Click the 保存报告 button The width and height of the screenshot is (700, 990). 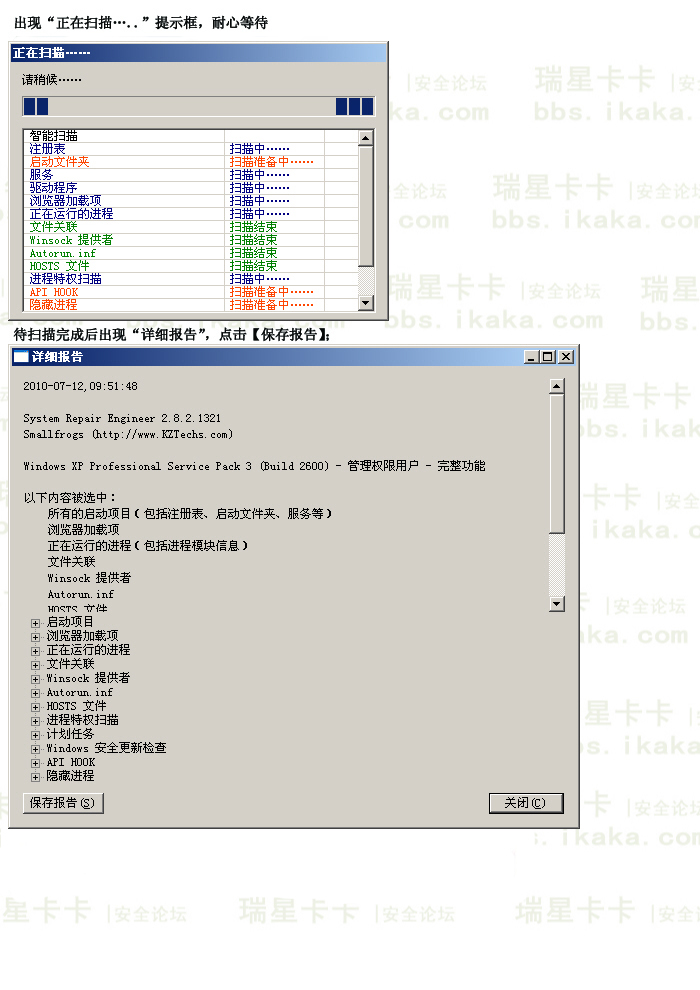coord(63,802)
